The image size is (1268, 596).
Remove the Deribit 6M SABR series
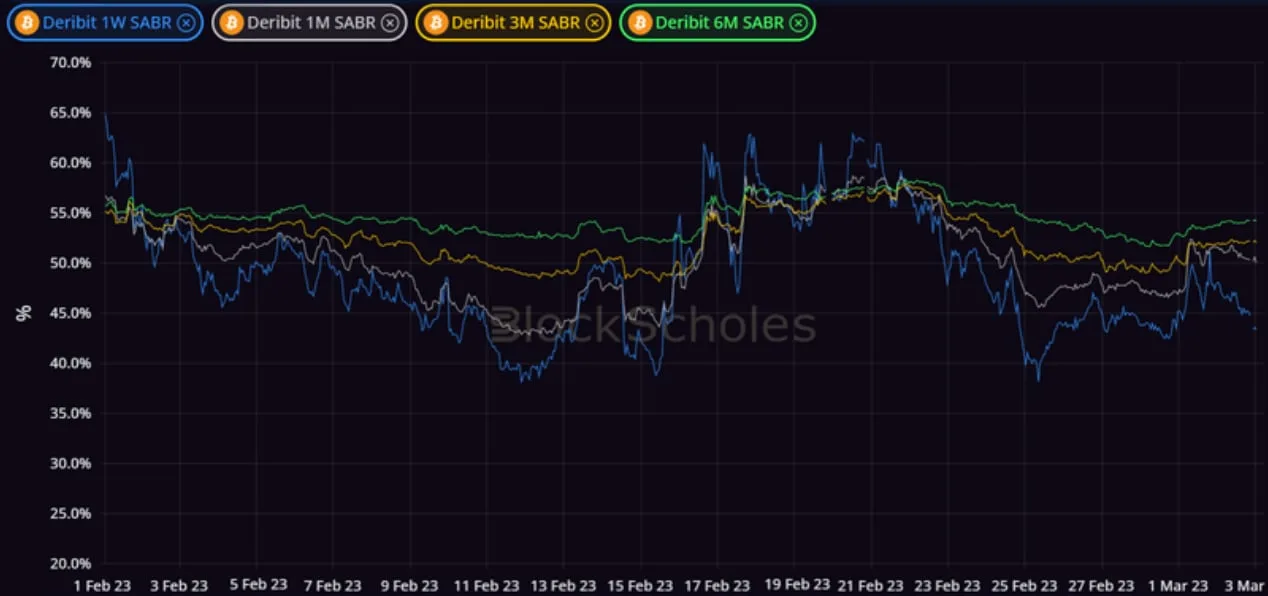tap(798, 22)
